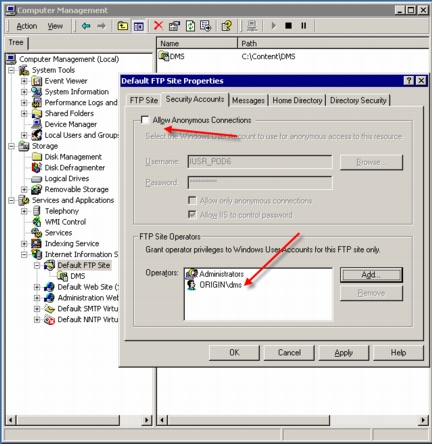This screenshot has height=446, width=433.
Task: Click the back arrow in the toolbar
Action: pyautogui.click(x=86, y=26)
